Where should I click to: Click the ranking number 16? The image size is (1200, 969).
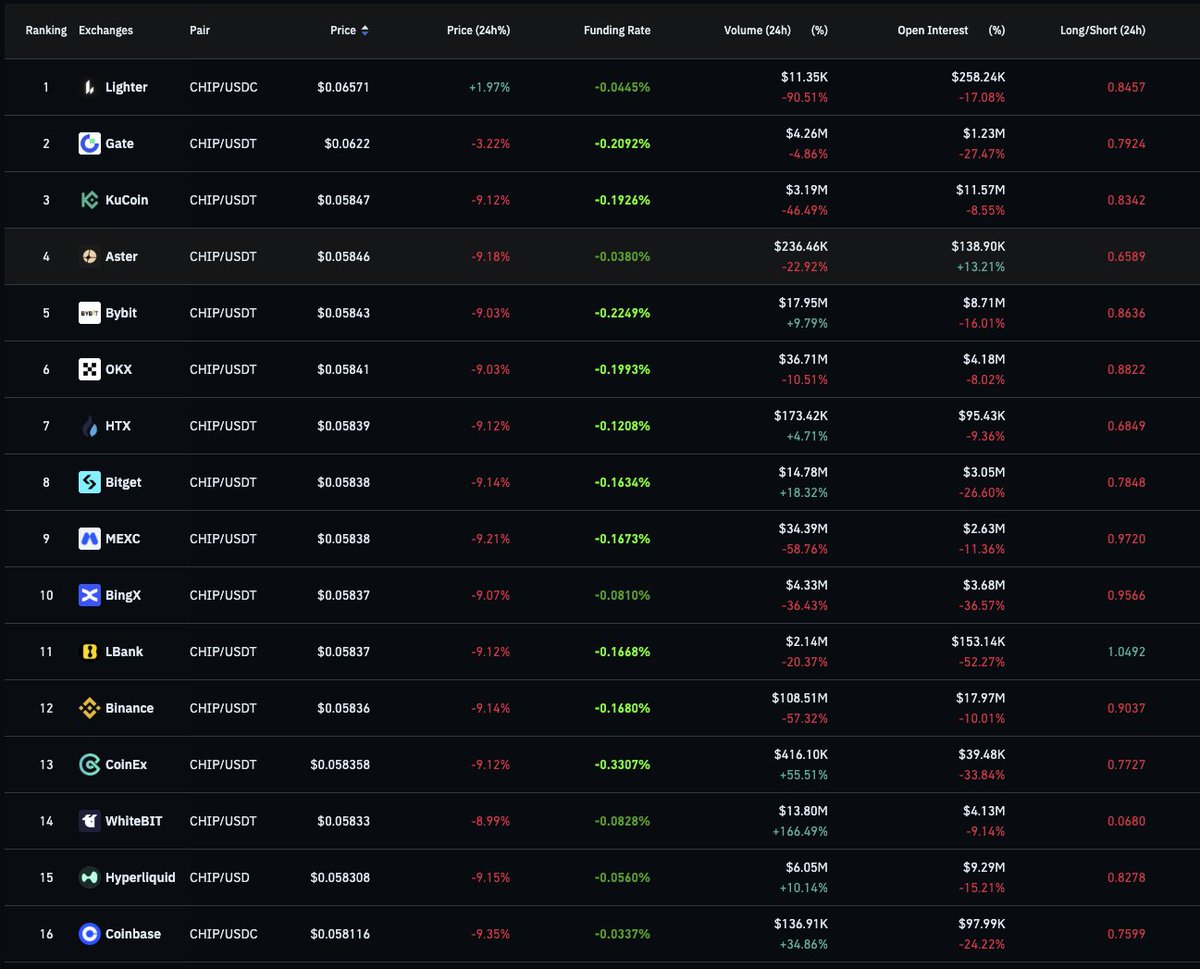(46, 934)
